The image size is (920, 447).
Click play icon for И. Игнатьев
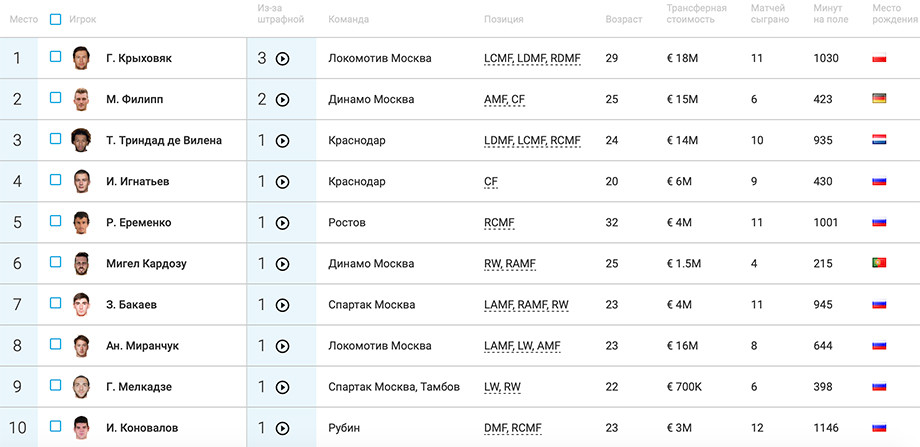coord(283,182)
